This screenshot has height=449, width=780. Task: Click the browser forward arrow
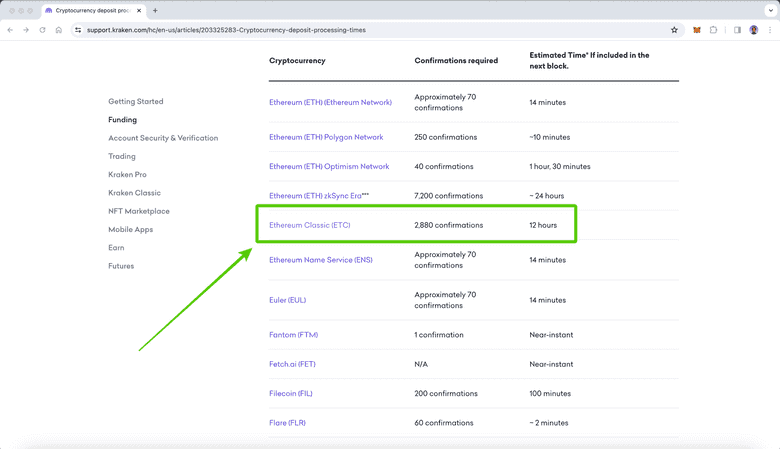(26, 30)
